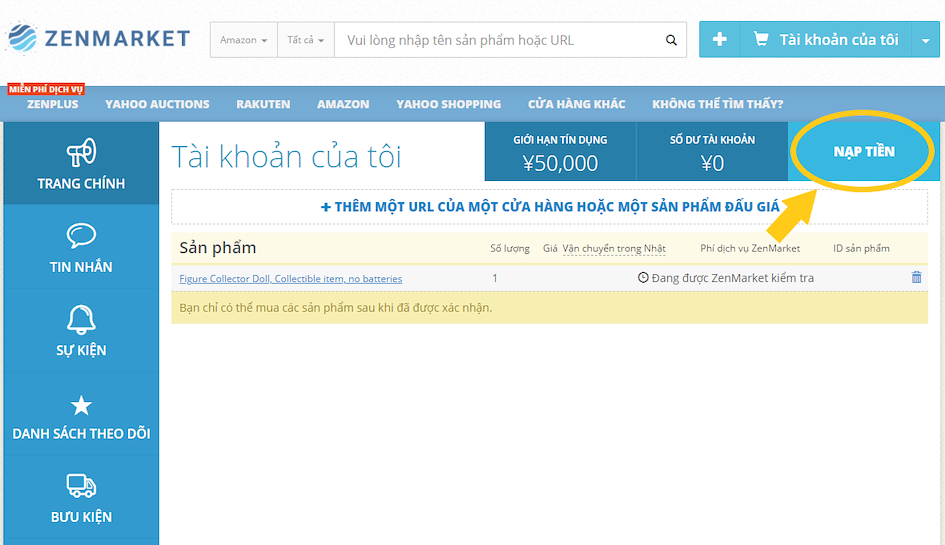
Task: Open 'KHÔNG THỂ TÌM THẤY?' menu item
Action: [718, 104]
